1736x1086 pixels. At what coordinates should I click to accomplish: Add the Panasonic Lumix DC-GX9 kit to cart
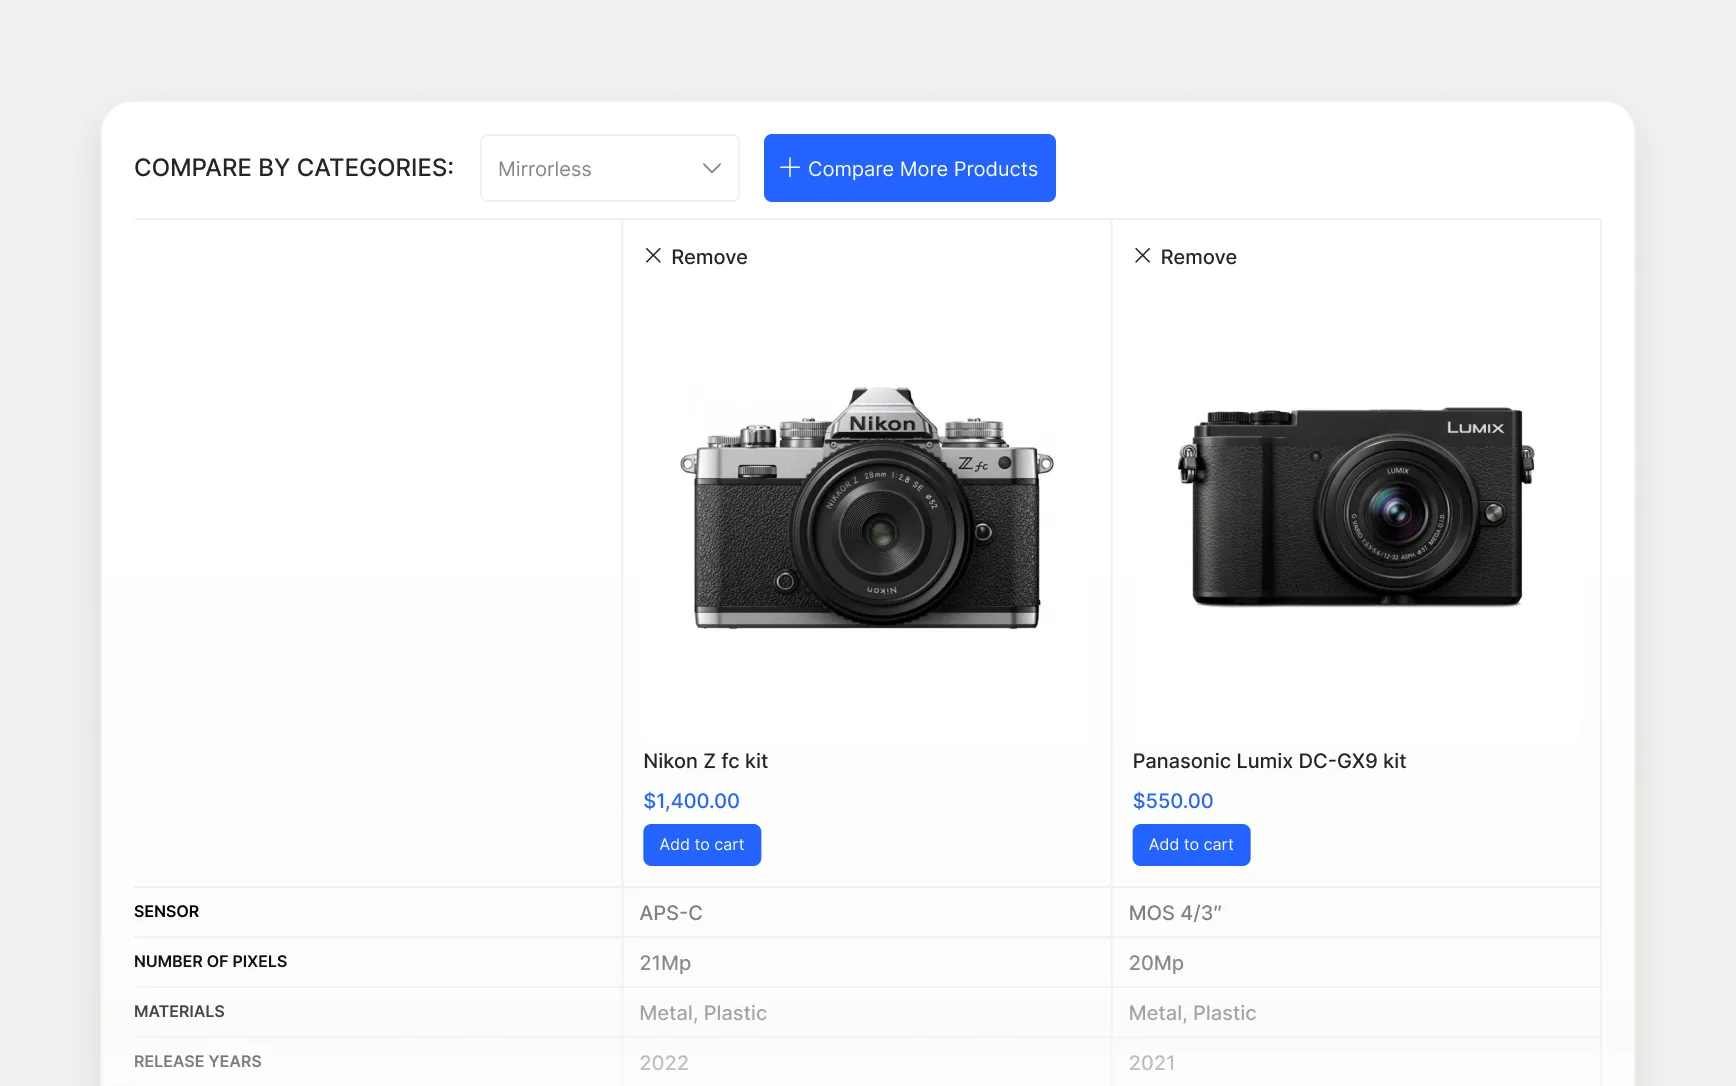pos(1191,845)
